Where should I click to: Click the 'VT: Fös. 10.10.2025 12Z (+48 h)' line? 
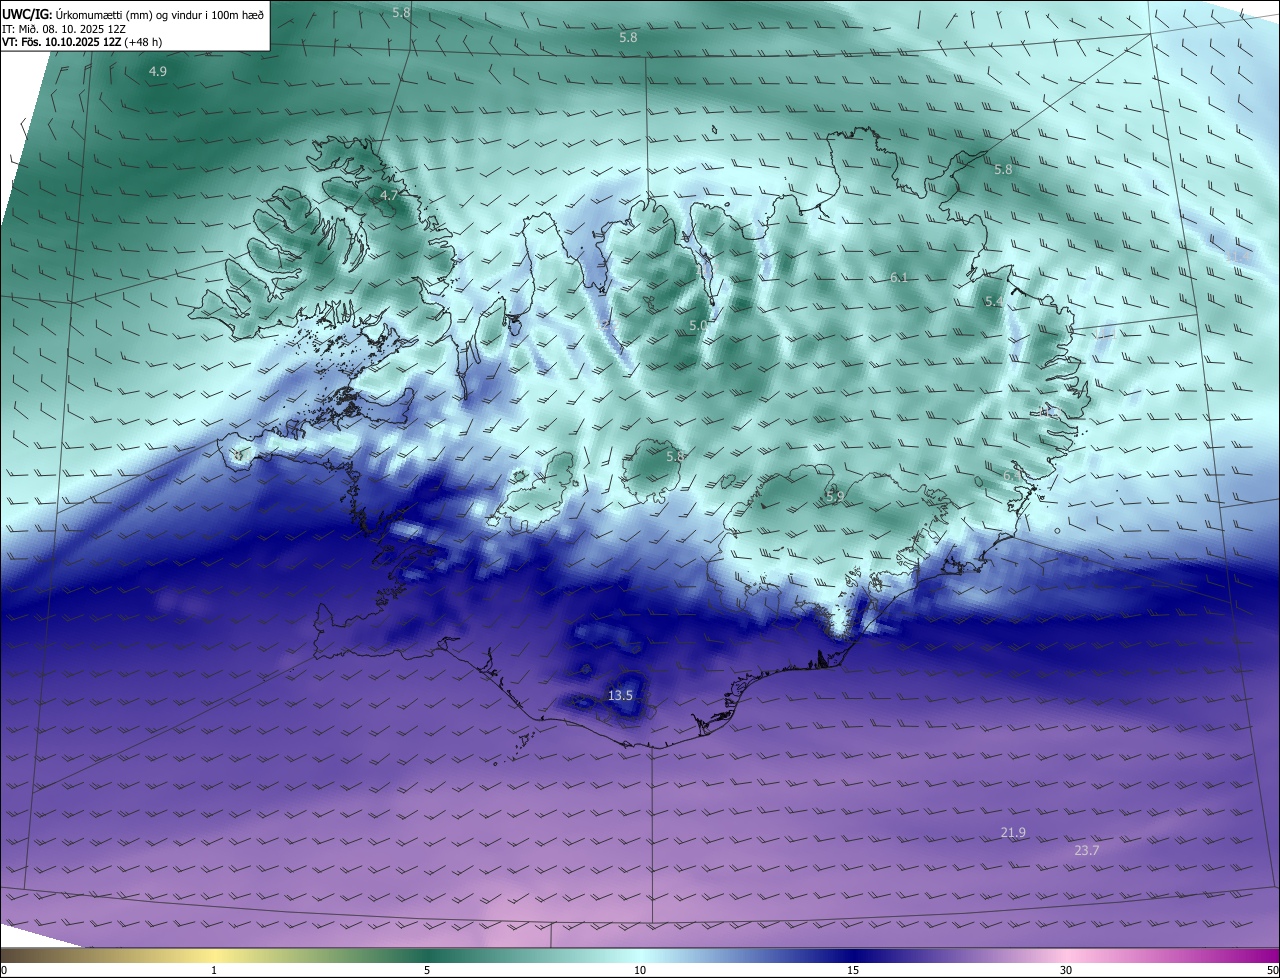82,42
